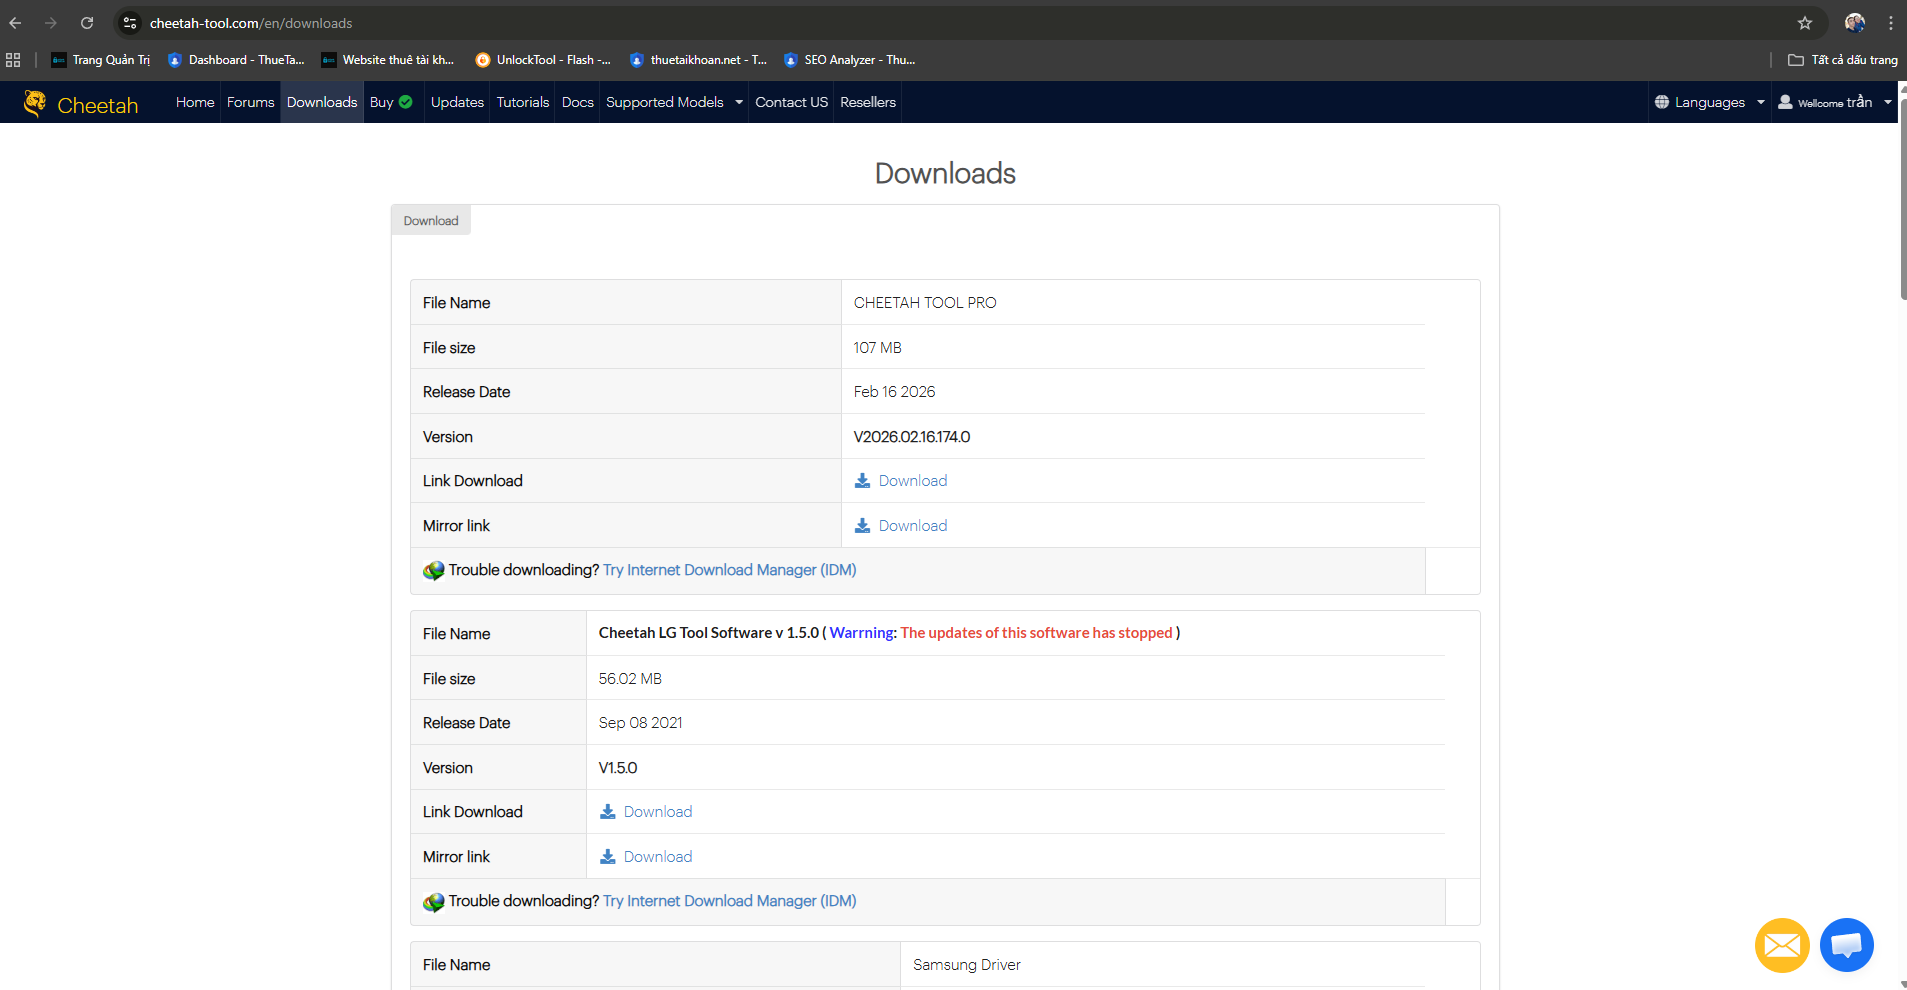Screen dimensions: 1907x990
Task: Open Website thuê tài kh... bookmark
Action: [388, 60]
